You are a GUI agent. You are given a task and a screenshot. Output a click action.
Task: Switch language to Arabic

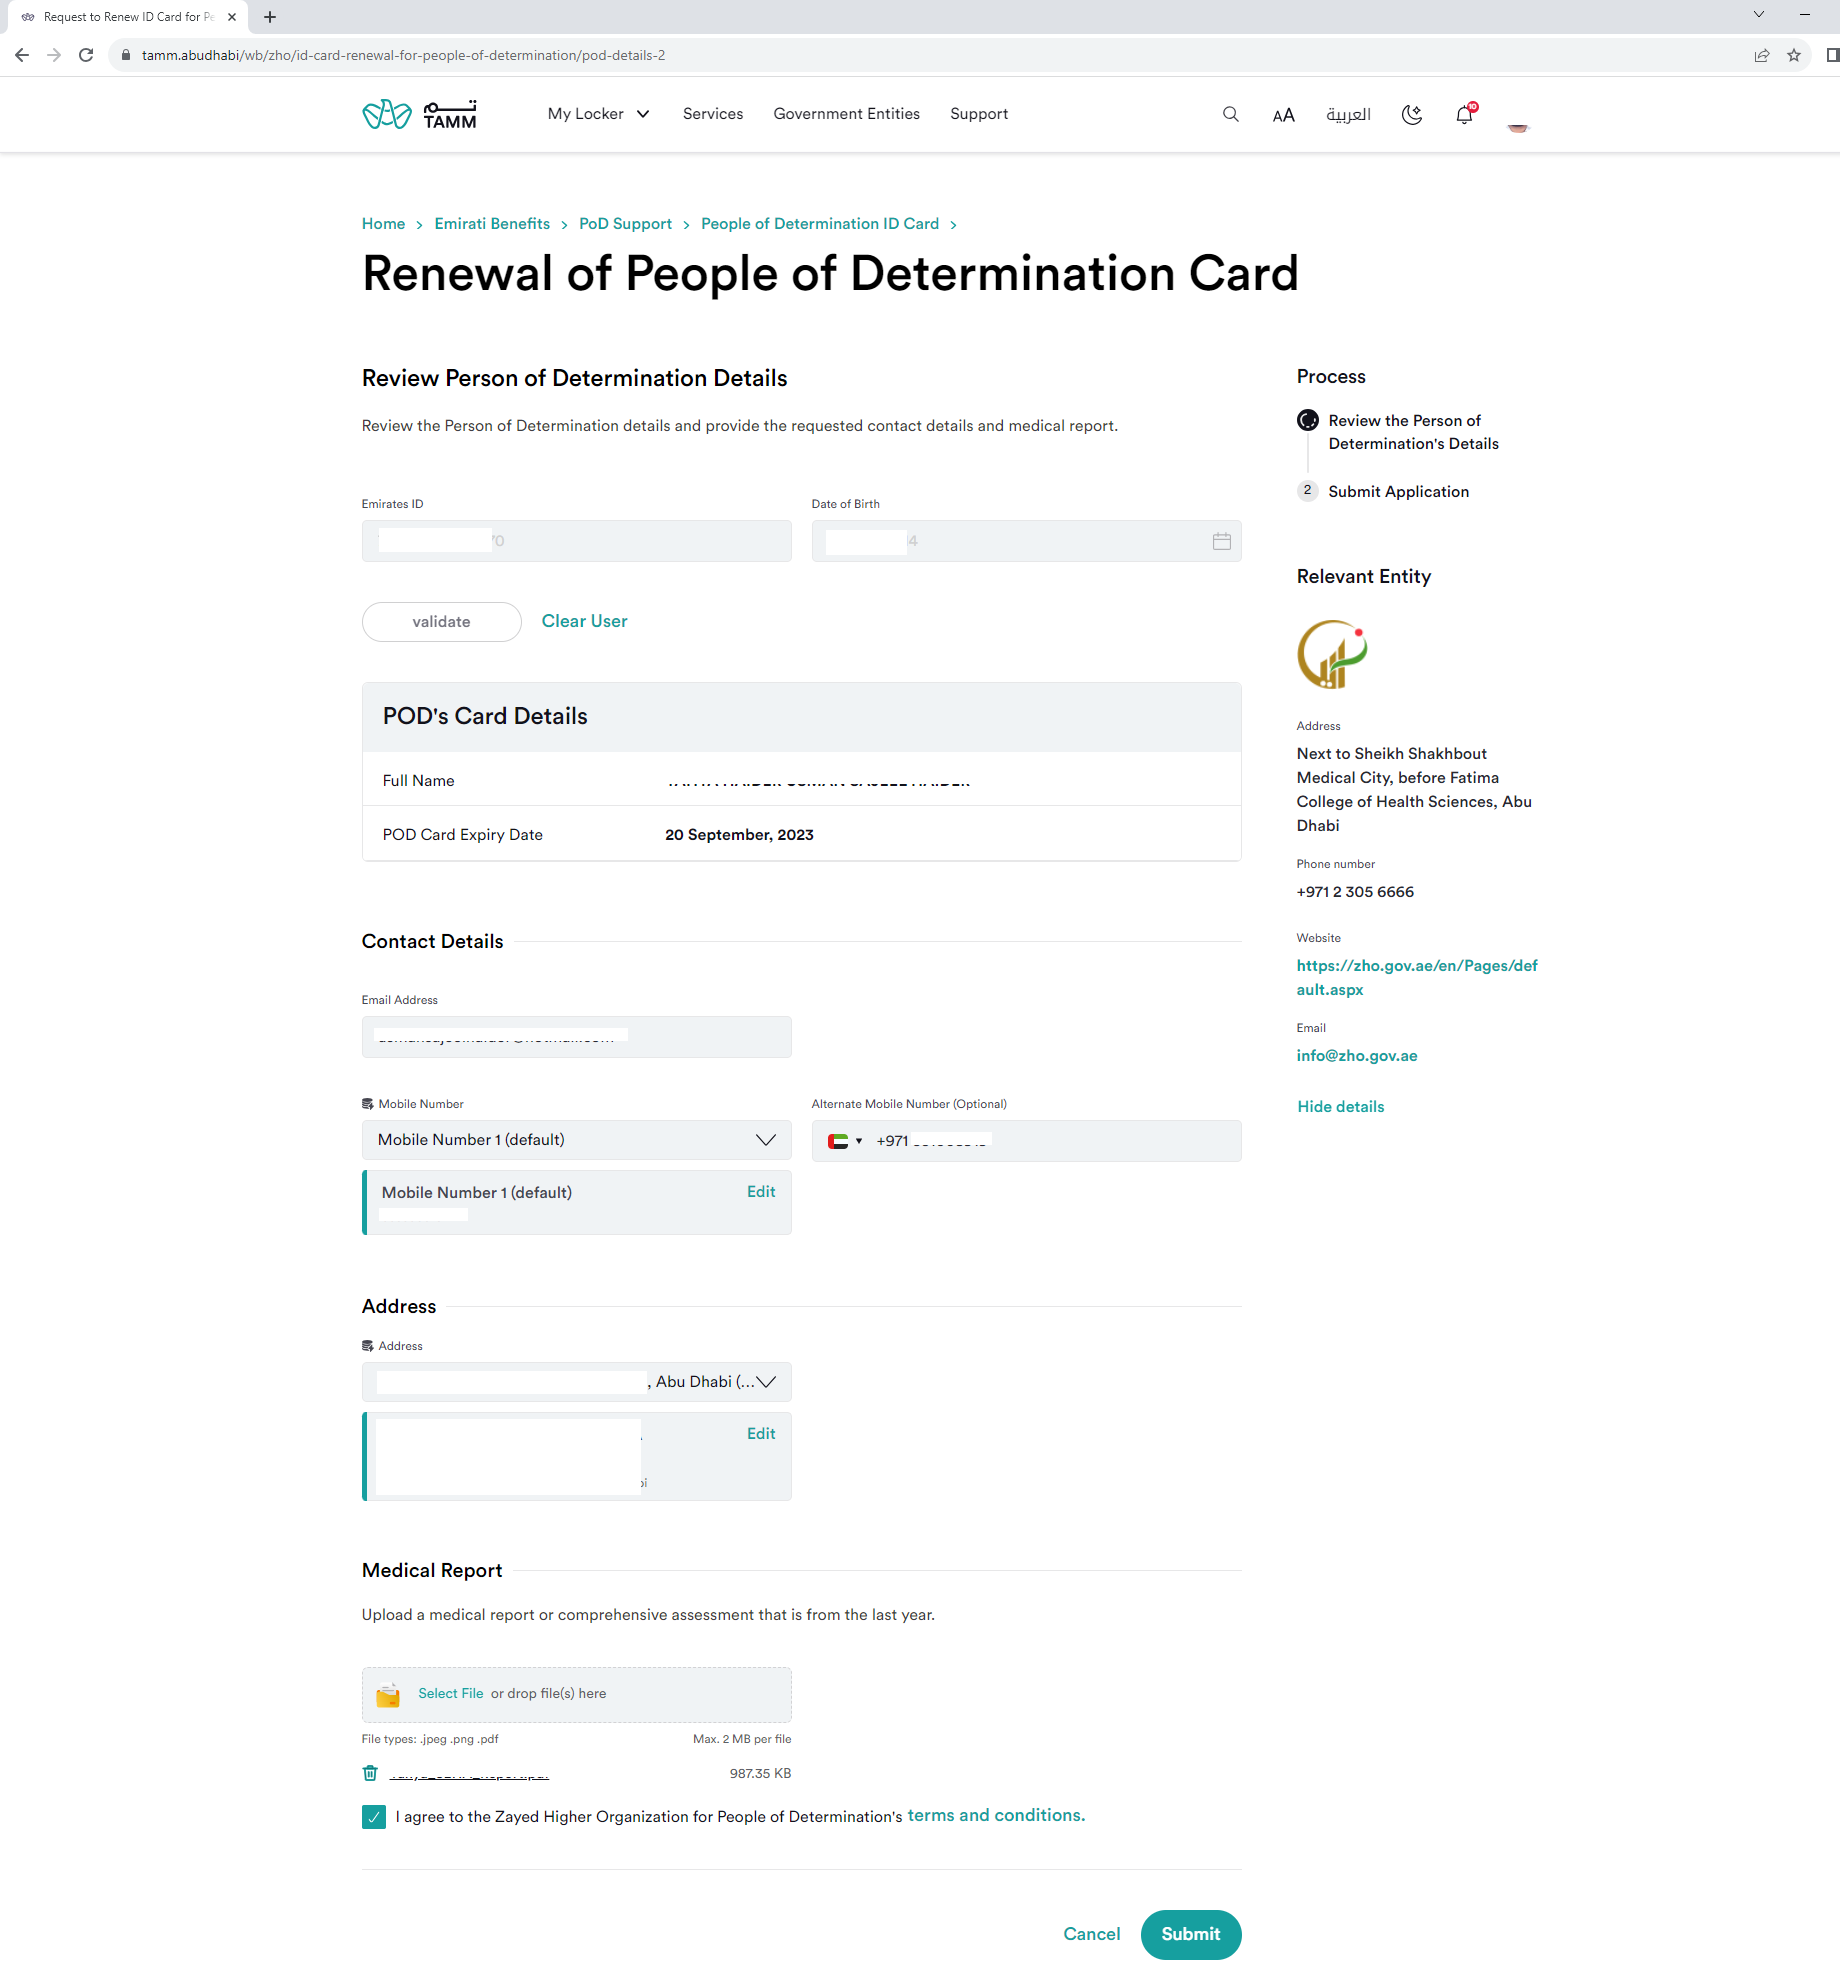(x=1348, y=115)
